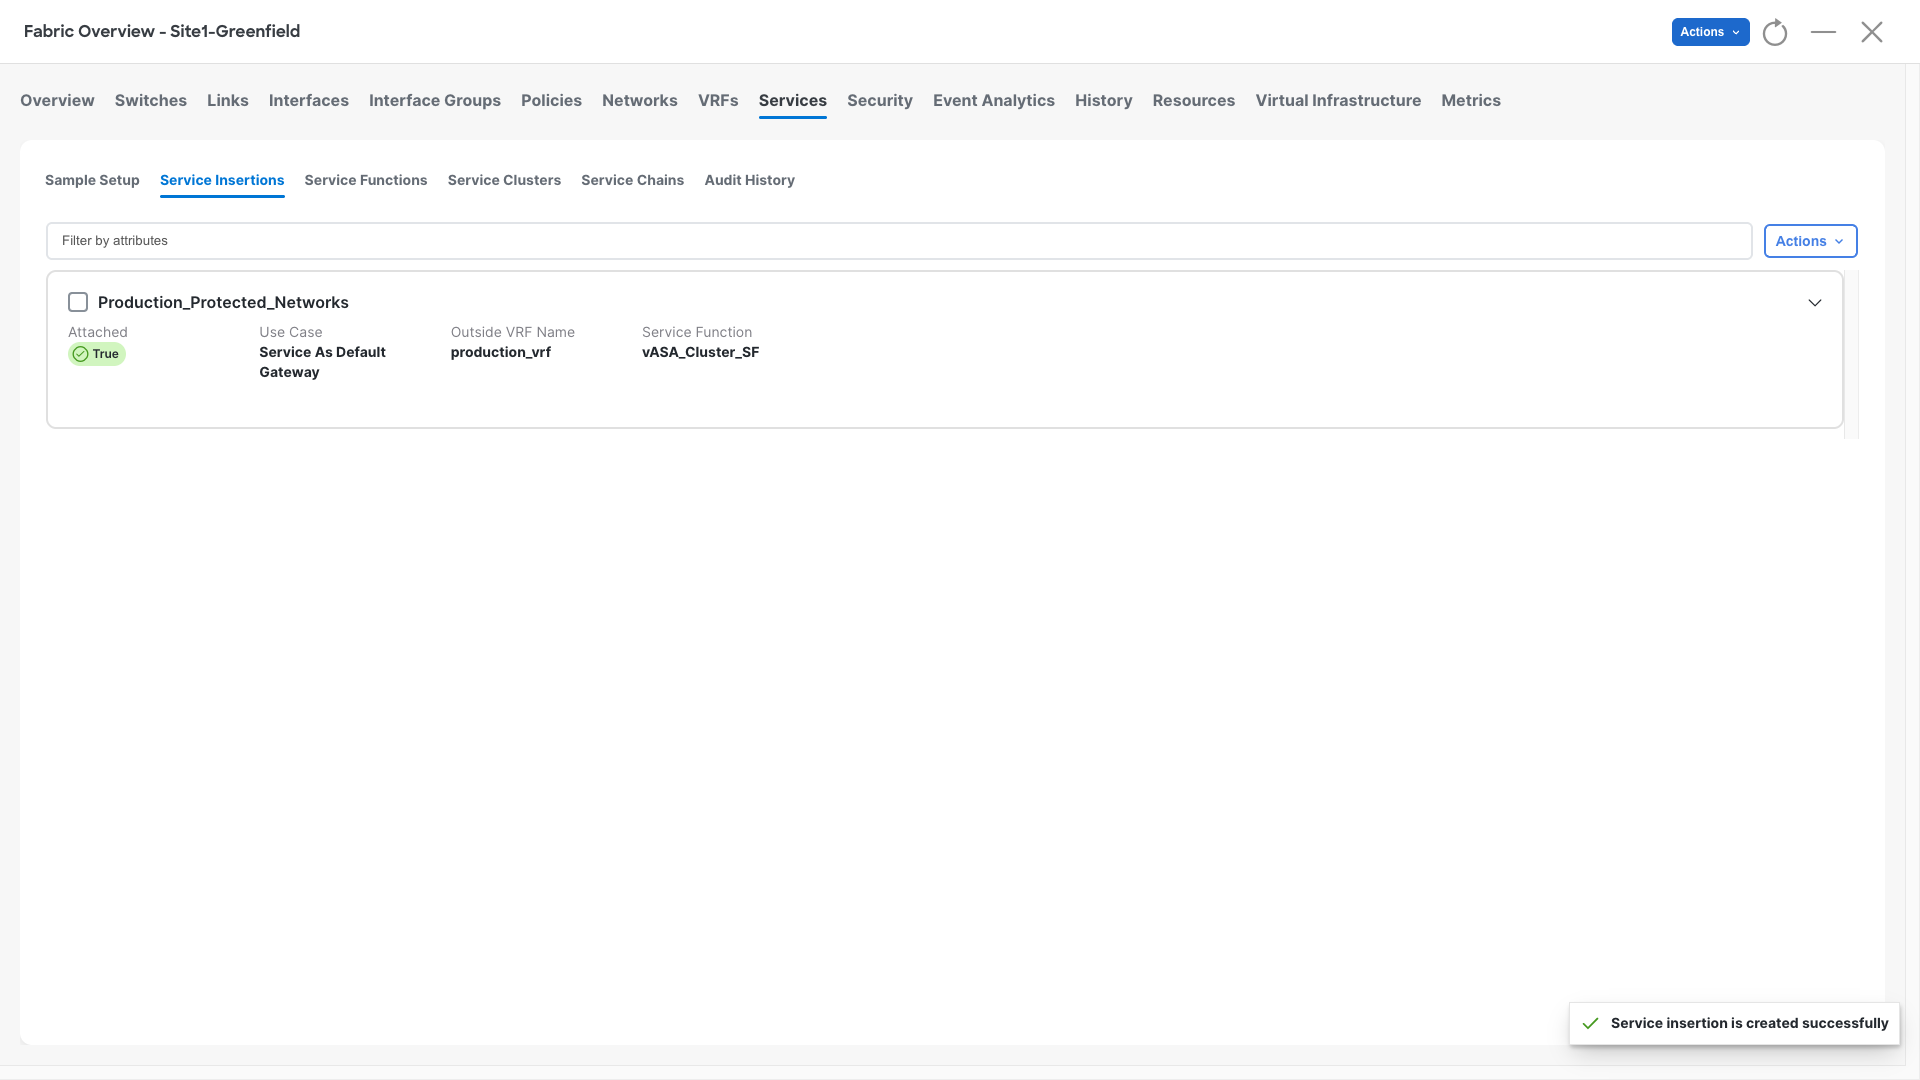Go to Virtual Infrastructure tab
The width and height of the screenshot is (1920, 1080).
[x=1338, y=100]
